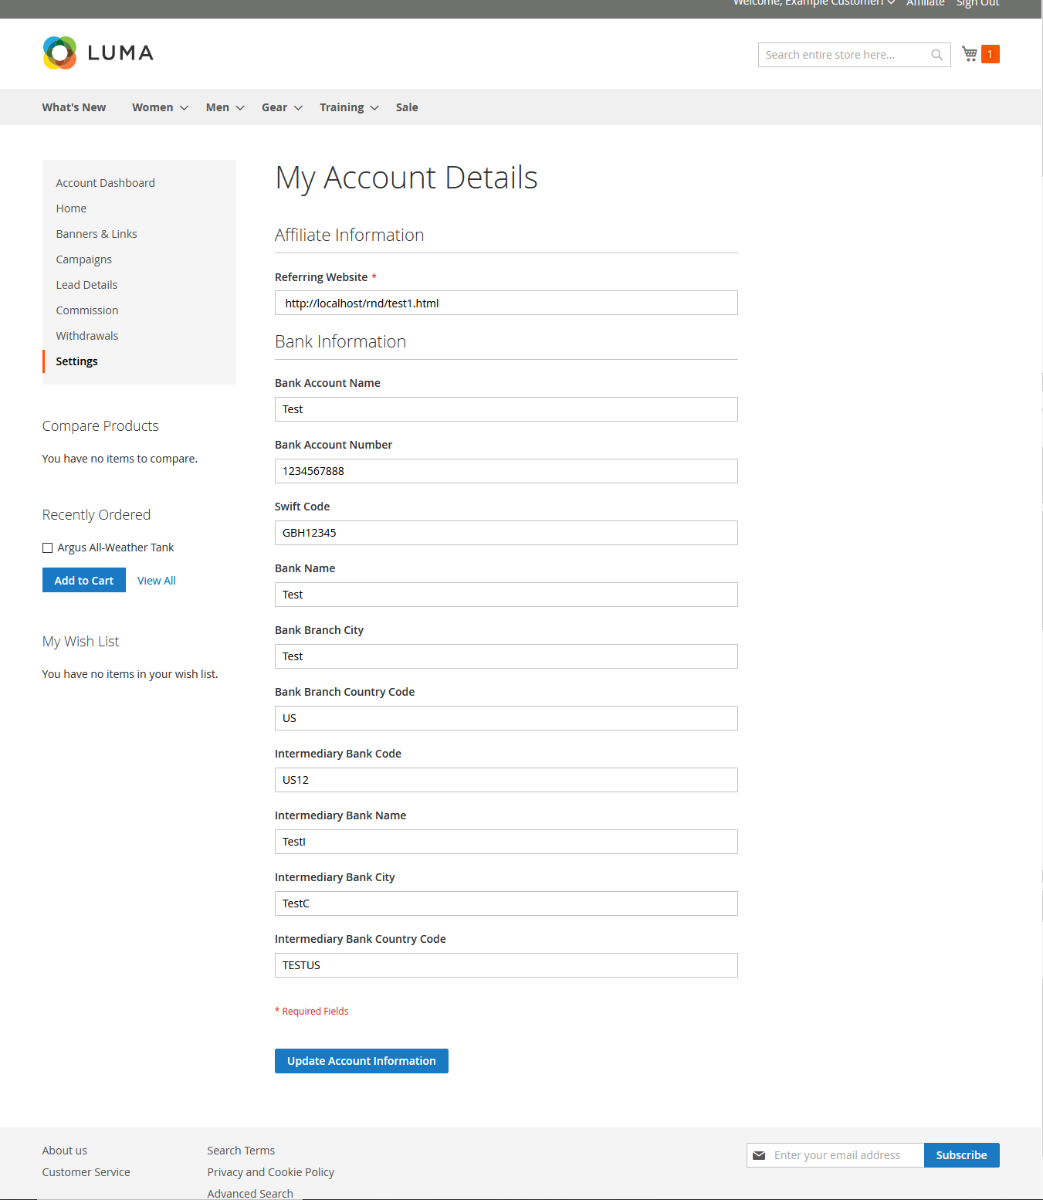Click the Add to Cart button

(x=84, y=580)
